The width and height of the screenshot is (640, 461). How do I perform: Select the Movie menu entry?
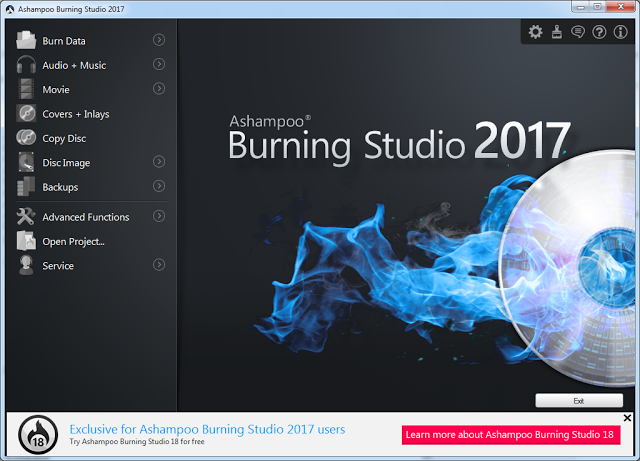(91, 89)
